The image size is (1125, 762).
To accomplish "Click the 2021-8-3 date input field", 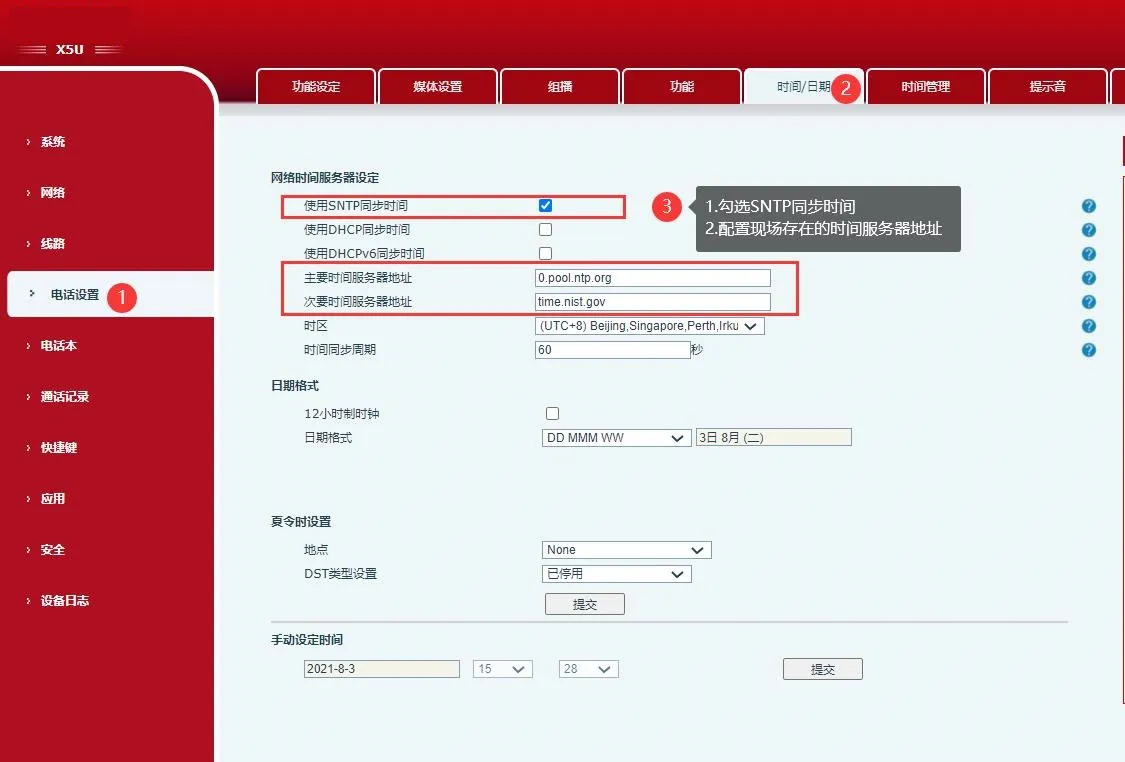I will click(x=381, y=668).
